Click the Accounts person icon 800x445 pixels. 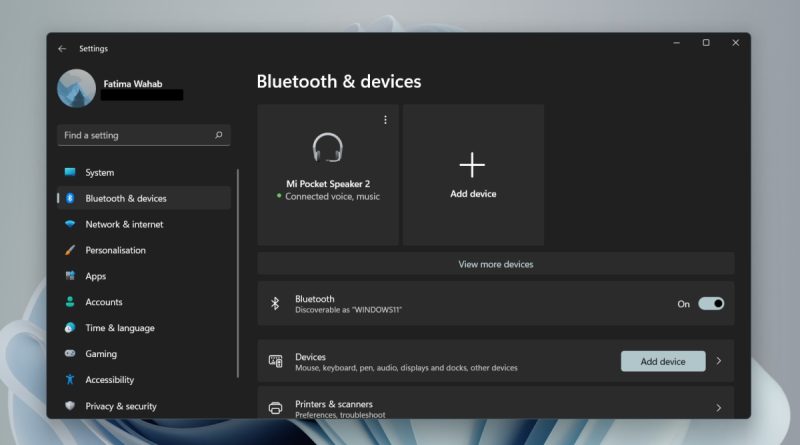coord(70,302)
